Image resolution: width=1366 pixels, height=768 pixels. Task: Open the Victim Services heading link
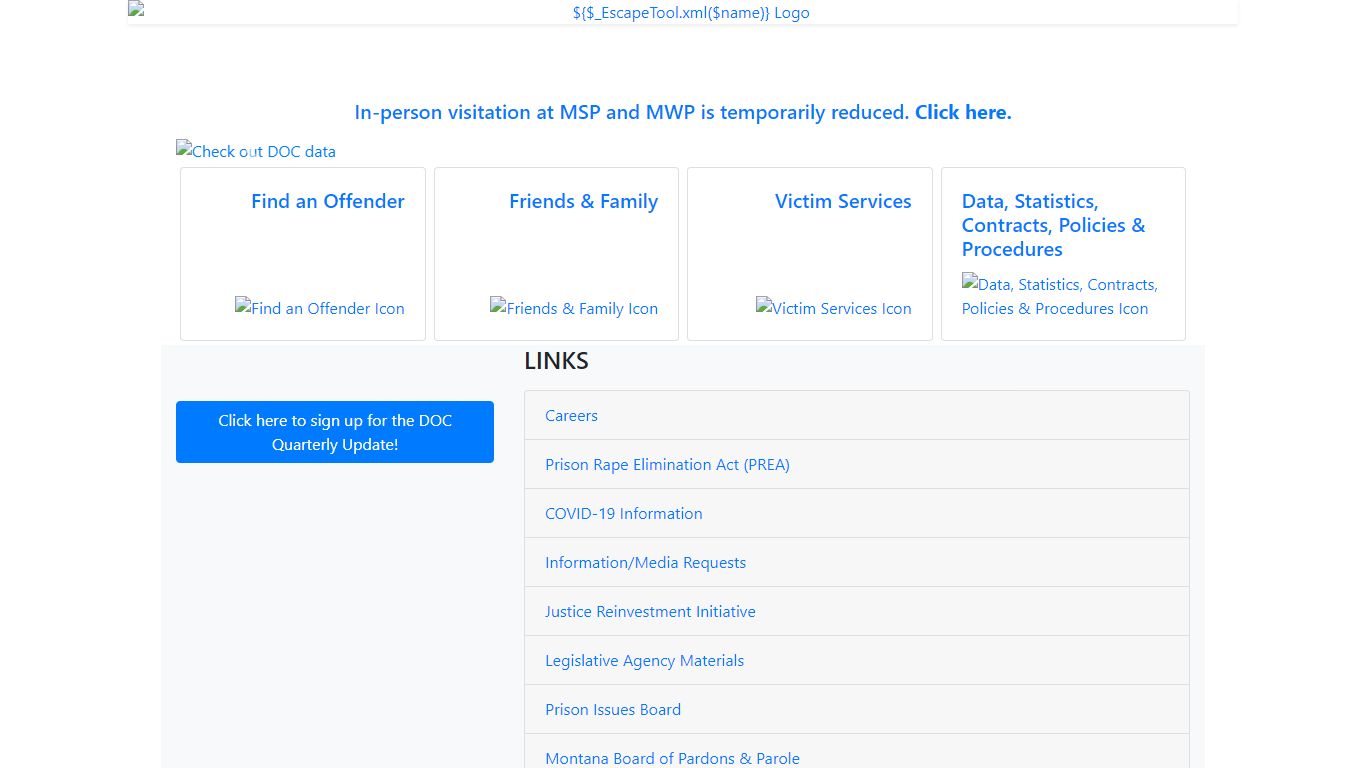[843, 201]
